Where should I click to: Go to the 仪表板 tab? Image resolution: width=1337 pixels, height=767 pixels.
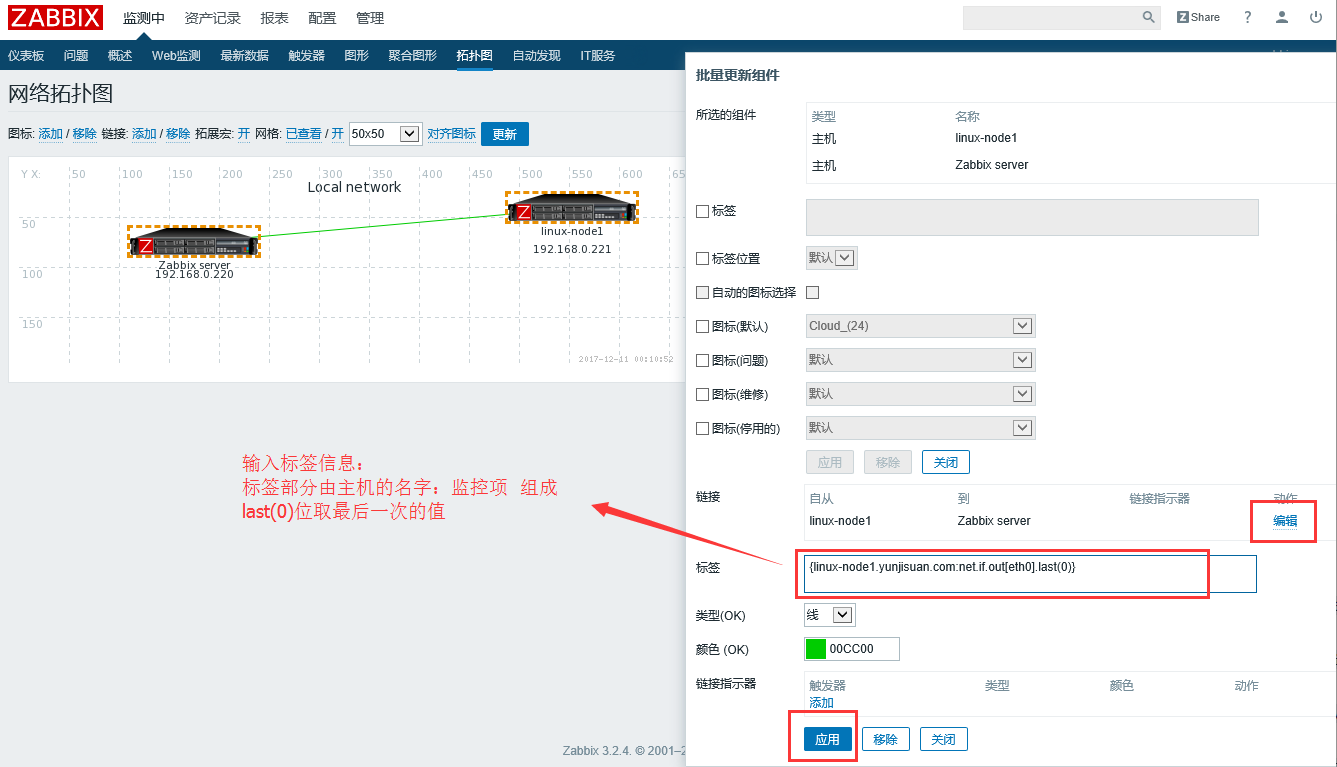pyautogui.click(x=28, y=56)
